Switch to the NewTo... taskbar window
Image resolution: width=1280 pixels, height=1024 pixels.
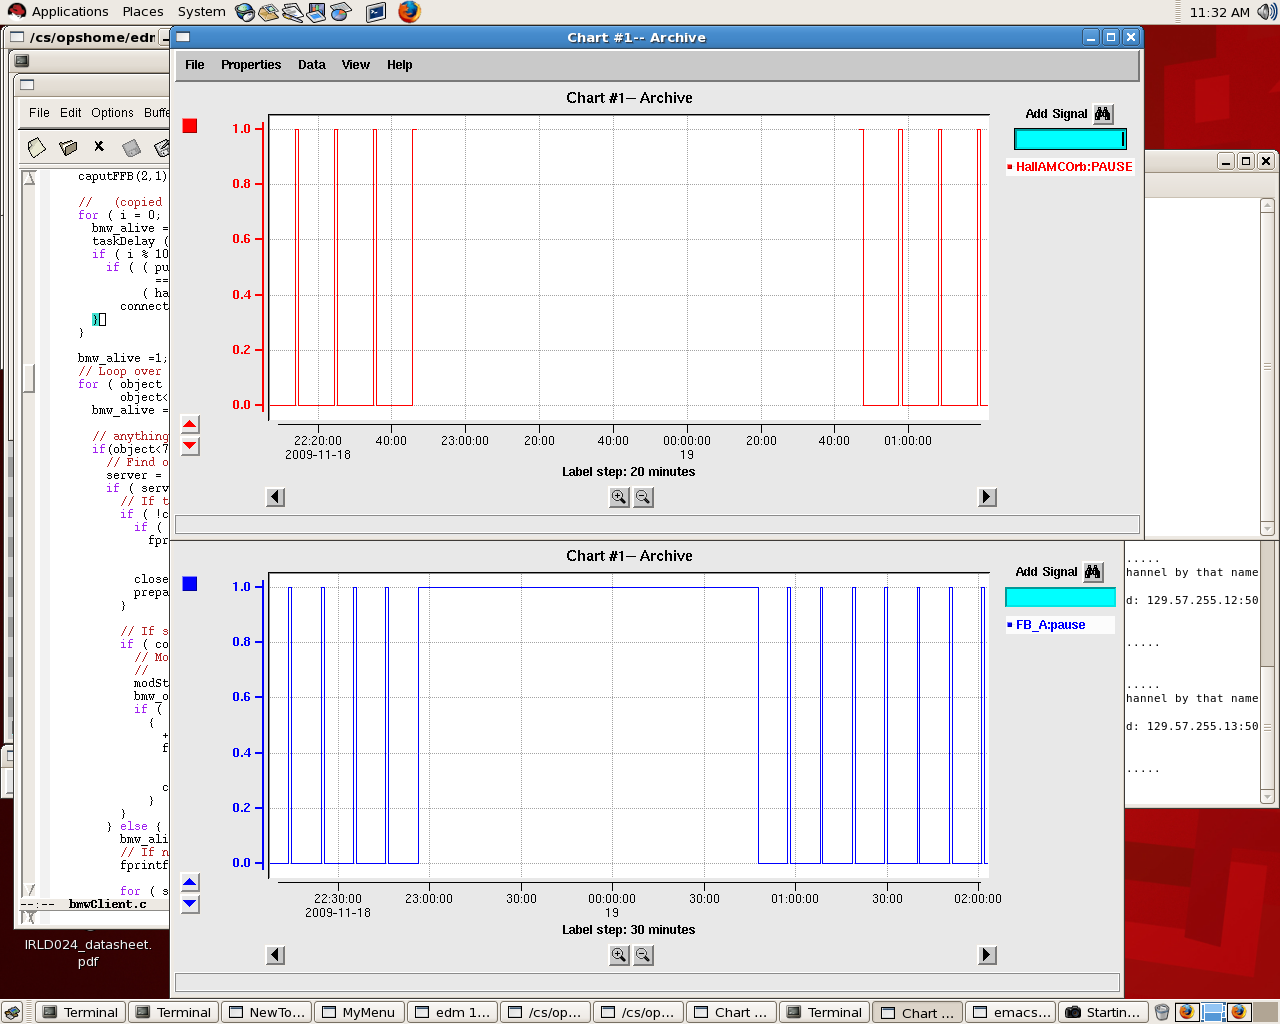tap(267, 1012)
